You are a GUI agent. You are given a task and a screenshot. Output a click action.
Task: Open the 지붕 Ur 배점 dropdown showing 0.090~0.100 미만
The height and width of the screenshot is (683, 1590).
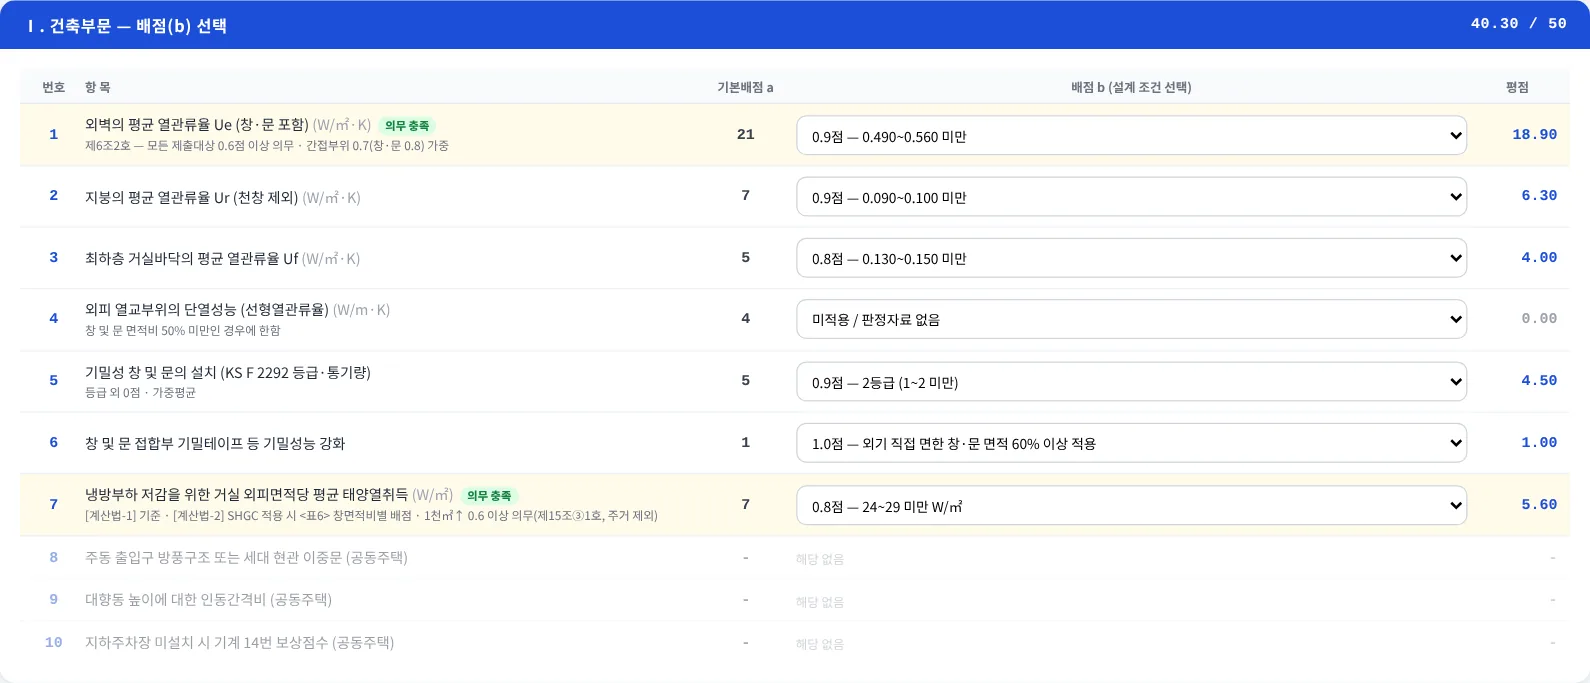click(x=1131, y=197)
